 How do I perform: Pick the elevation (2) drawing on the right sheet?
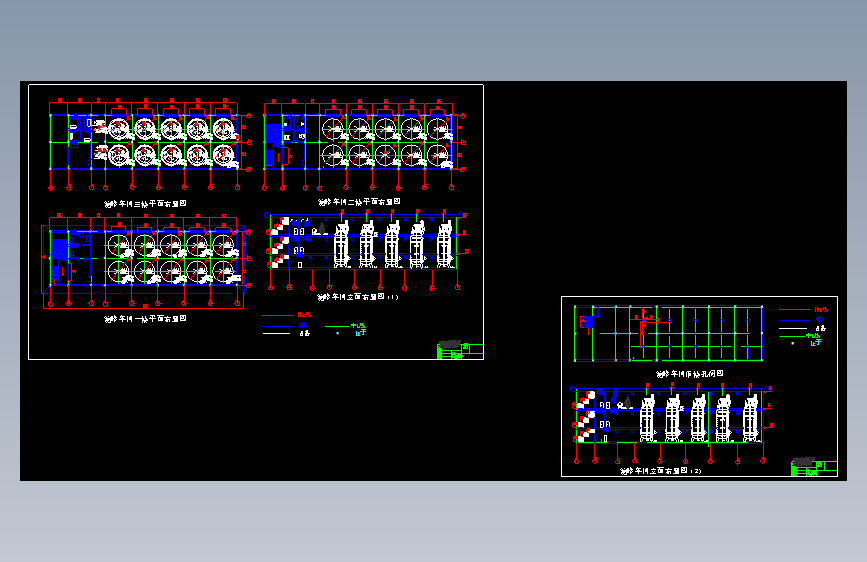click(671, 423)
